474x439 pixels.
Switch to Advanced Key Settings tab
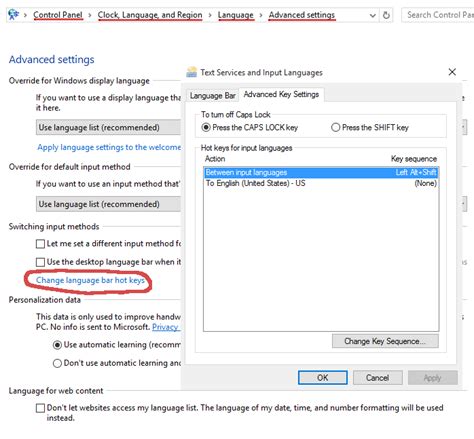click(x=281, y=94)
